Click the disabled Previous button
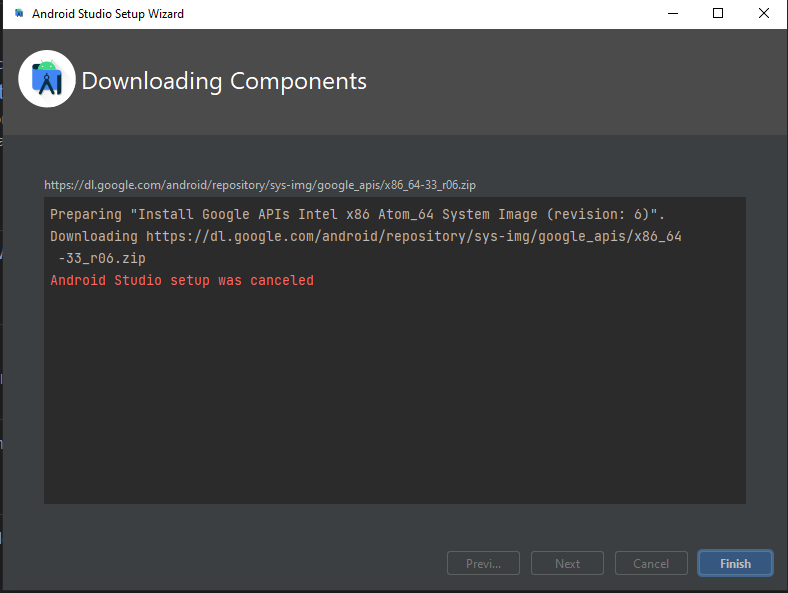This screenshot has height=593, width=788. [x=483, y=563]
